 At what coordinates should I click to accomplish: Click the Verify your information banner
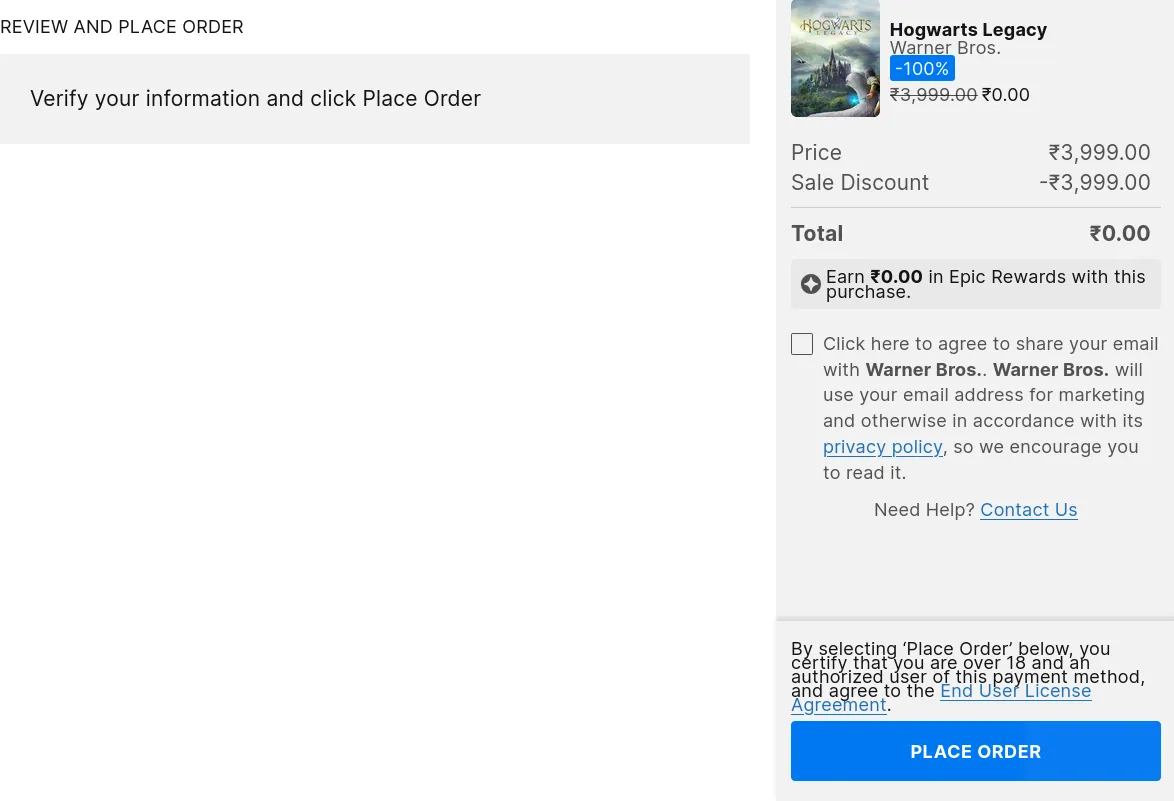(255, 98)
